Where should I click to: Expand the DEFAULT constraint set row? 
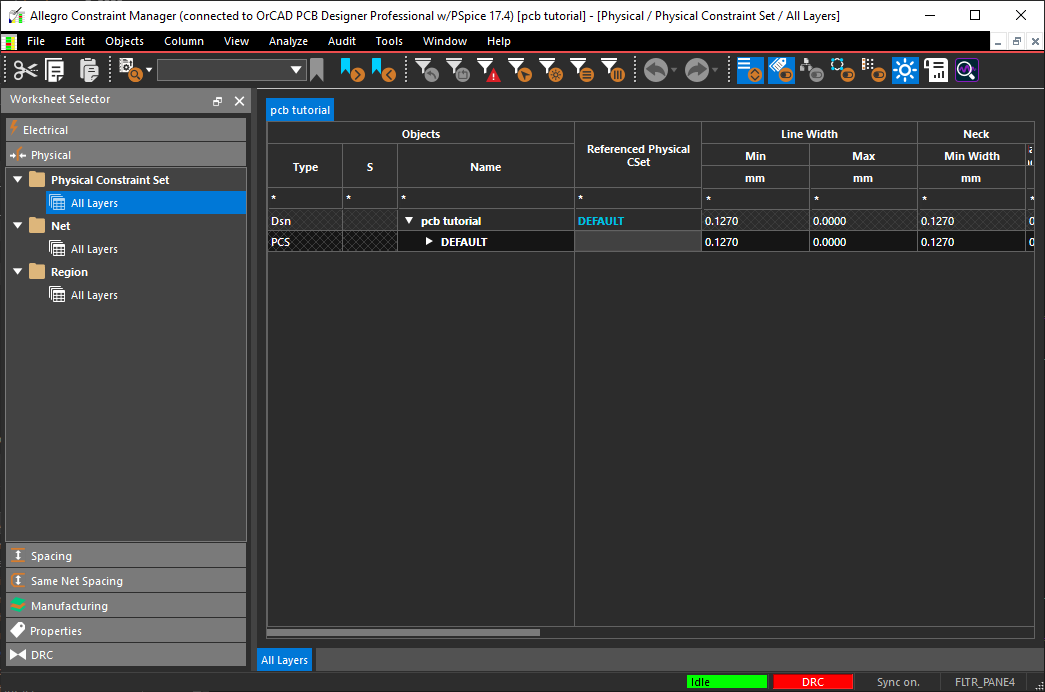point(429,242)
